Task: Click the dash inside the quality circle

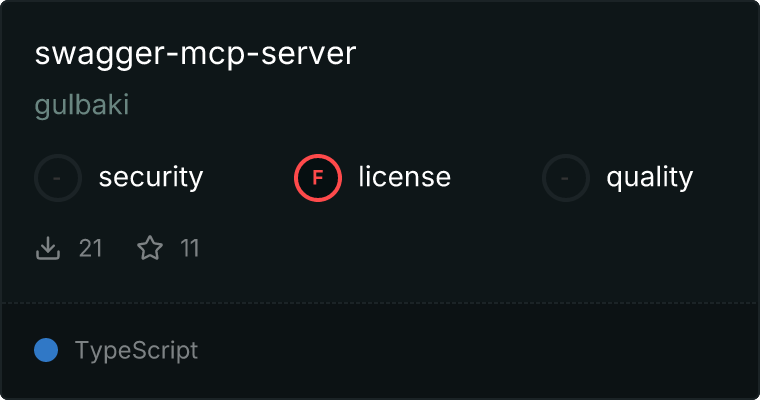Action: tap(565, 178)
